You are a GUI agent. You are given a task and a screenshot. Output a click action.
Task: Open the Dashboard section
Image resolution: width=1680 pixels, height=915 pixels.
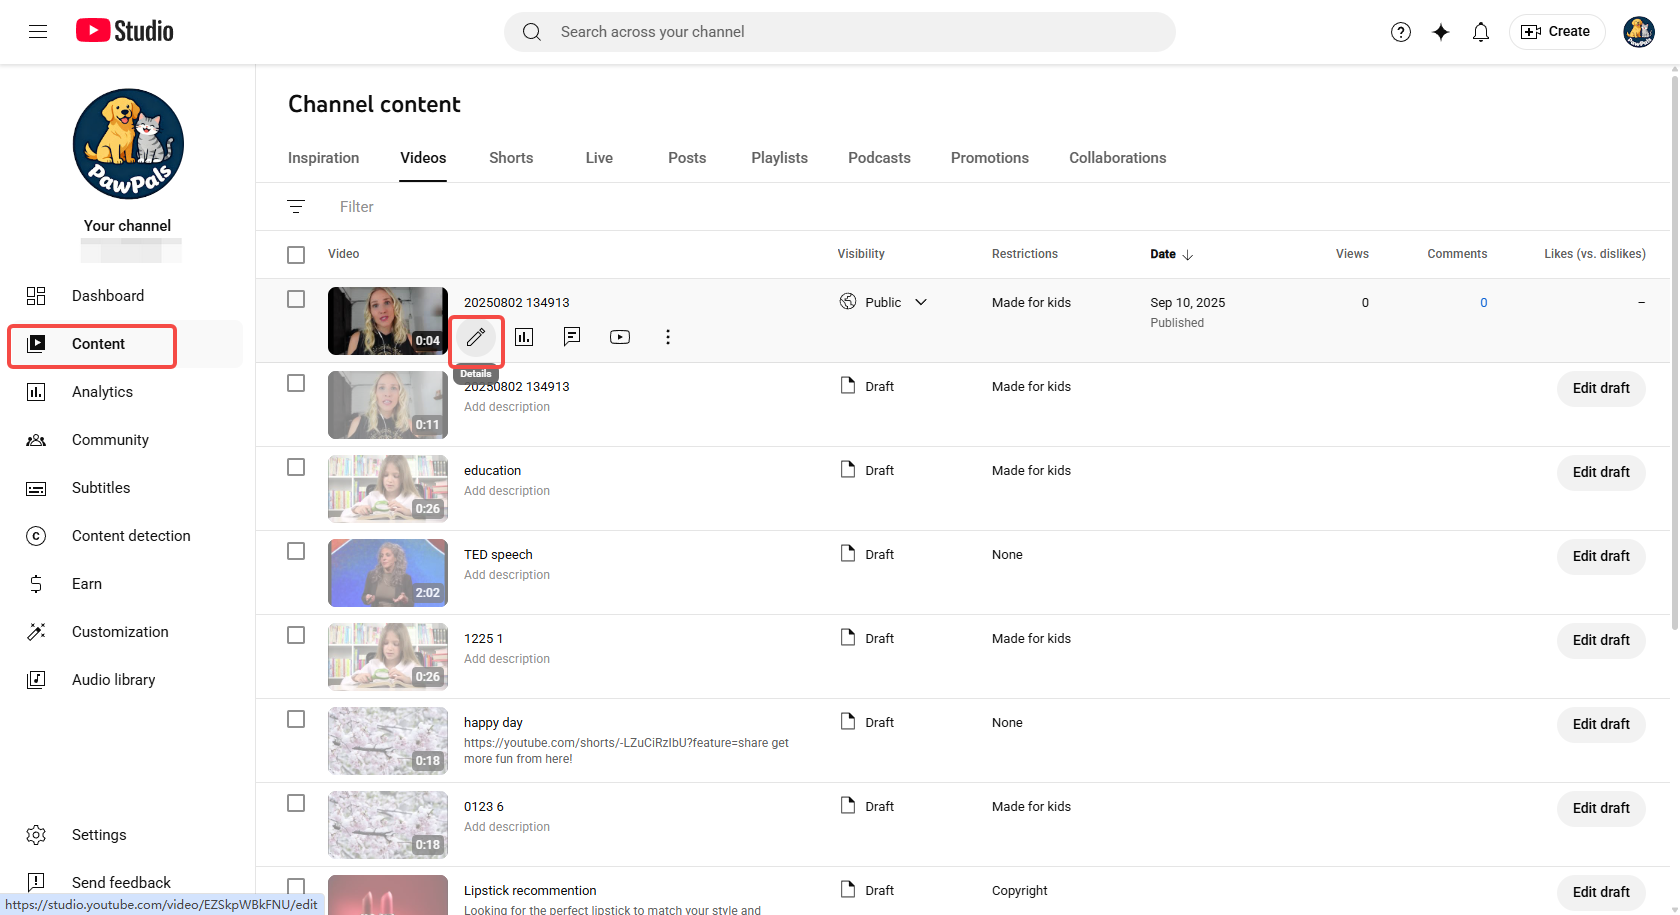(107, 295)
